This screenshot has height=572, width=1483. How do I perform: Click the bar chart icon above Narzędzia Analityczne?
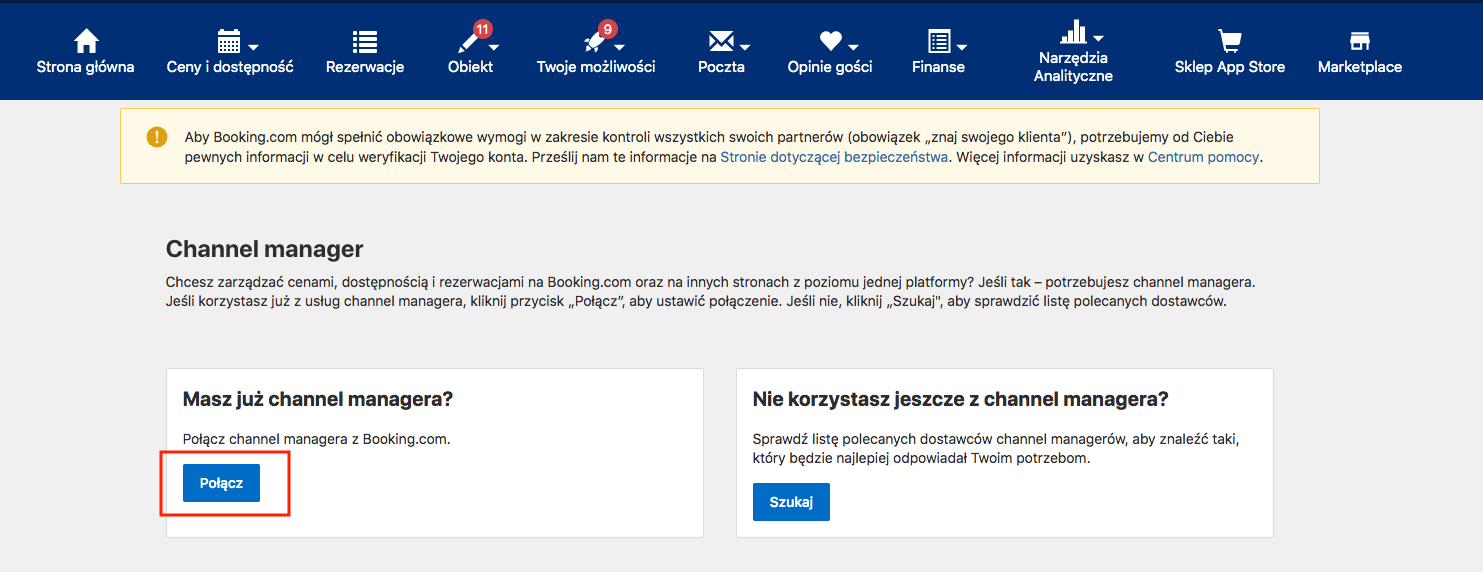tap(1073, 32)
